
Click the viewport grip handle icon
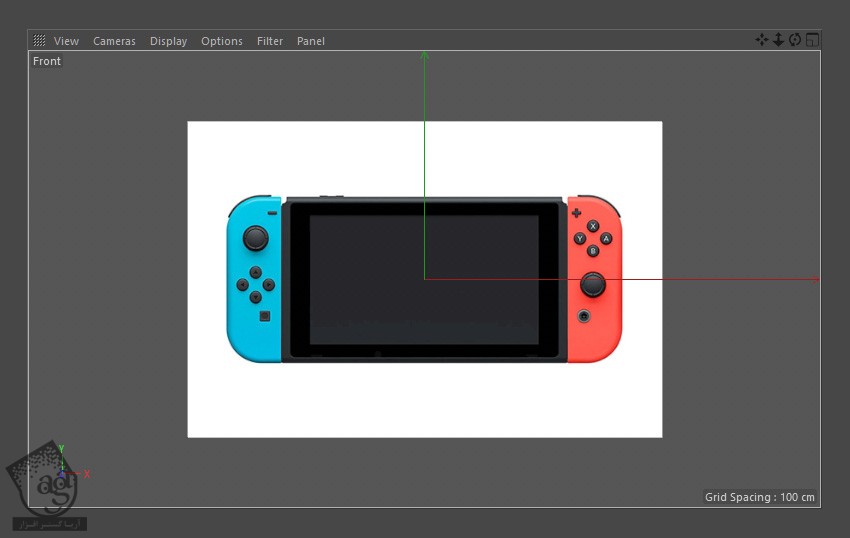tap(39, 40)
